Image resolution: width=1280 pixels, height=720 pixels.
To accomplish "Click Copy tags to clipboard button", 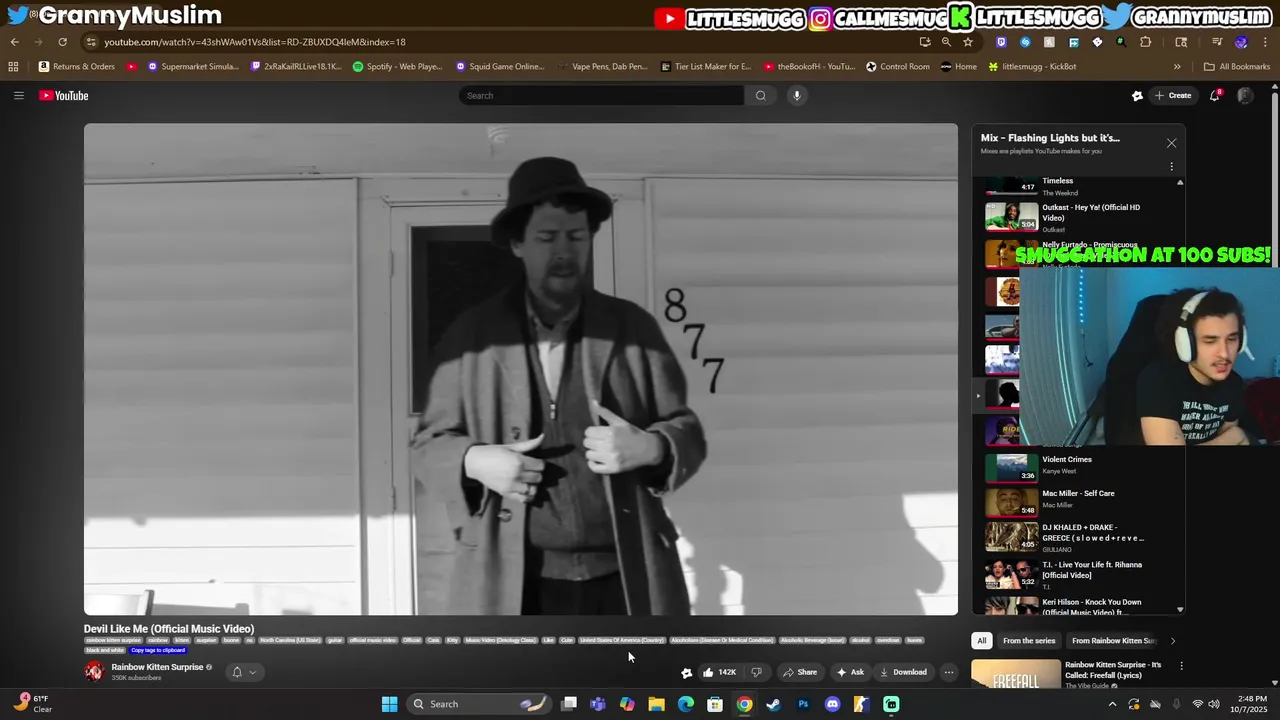I will (x=158, y=650).
